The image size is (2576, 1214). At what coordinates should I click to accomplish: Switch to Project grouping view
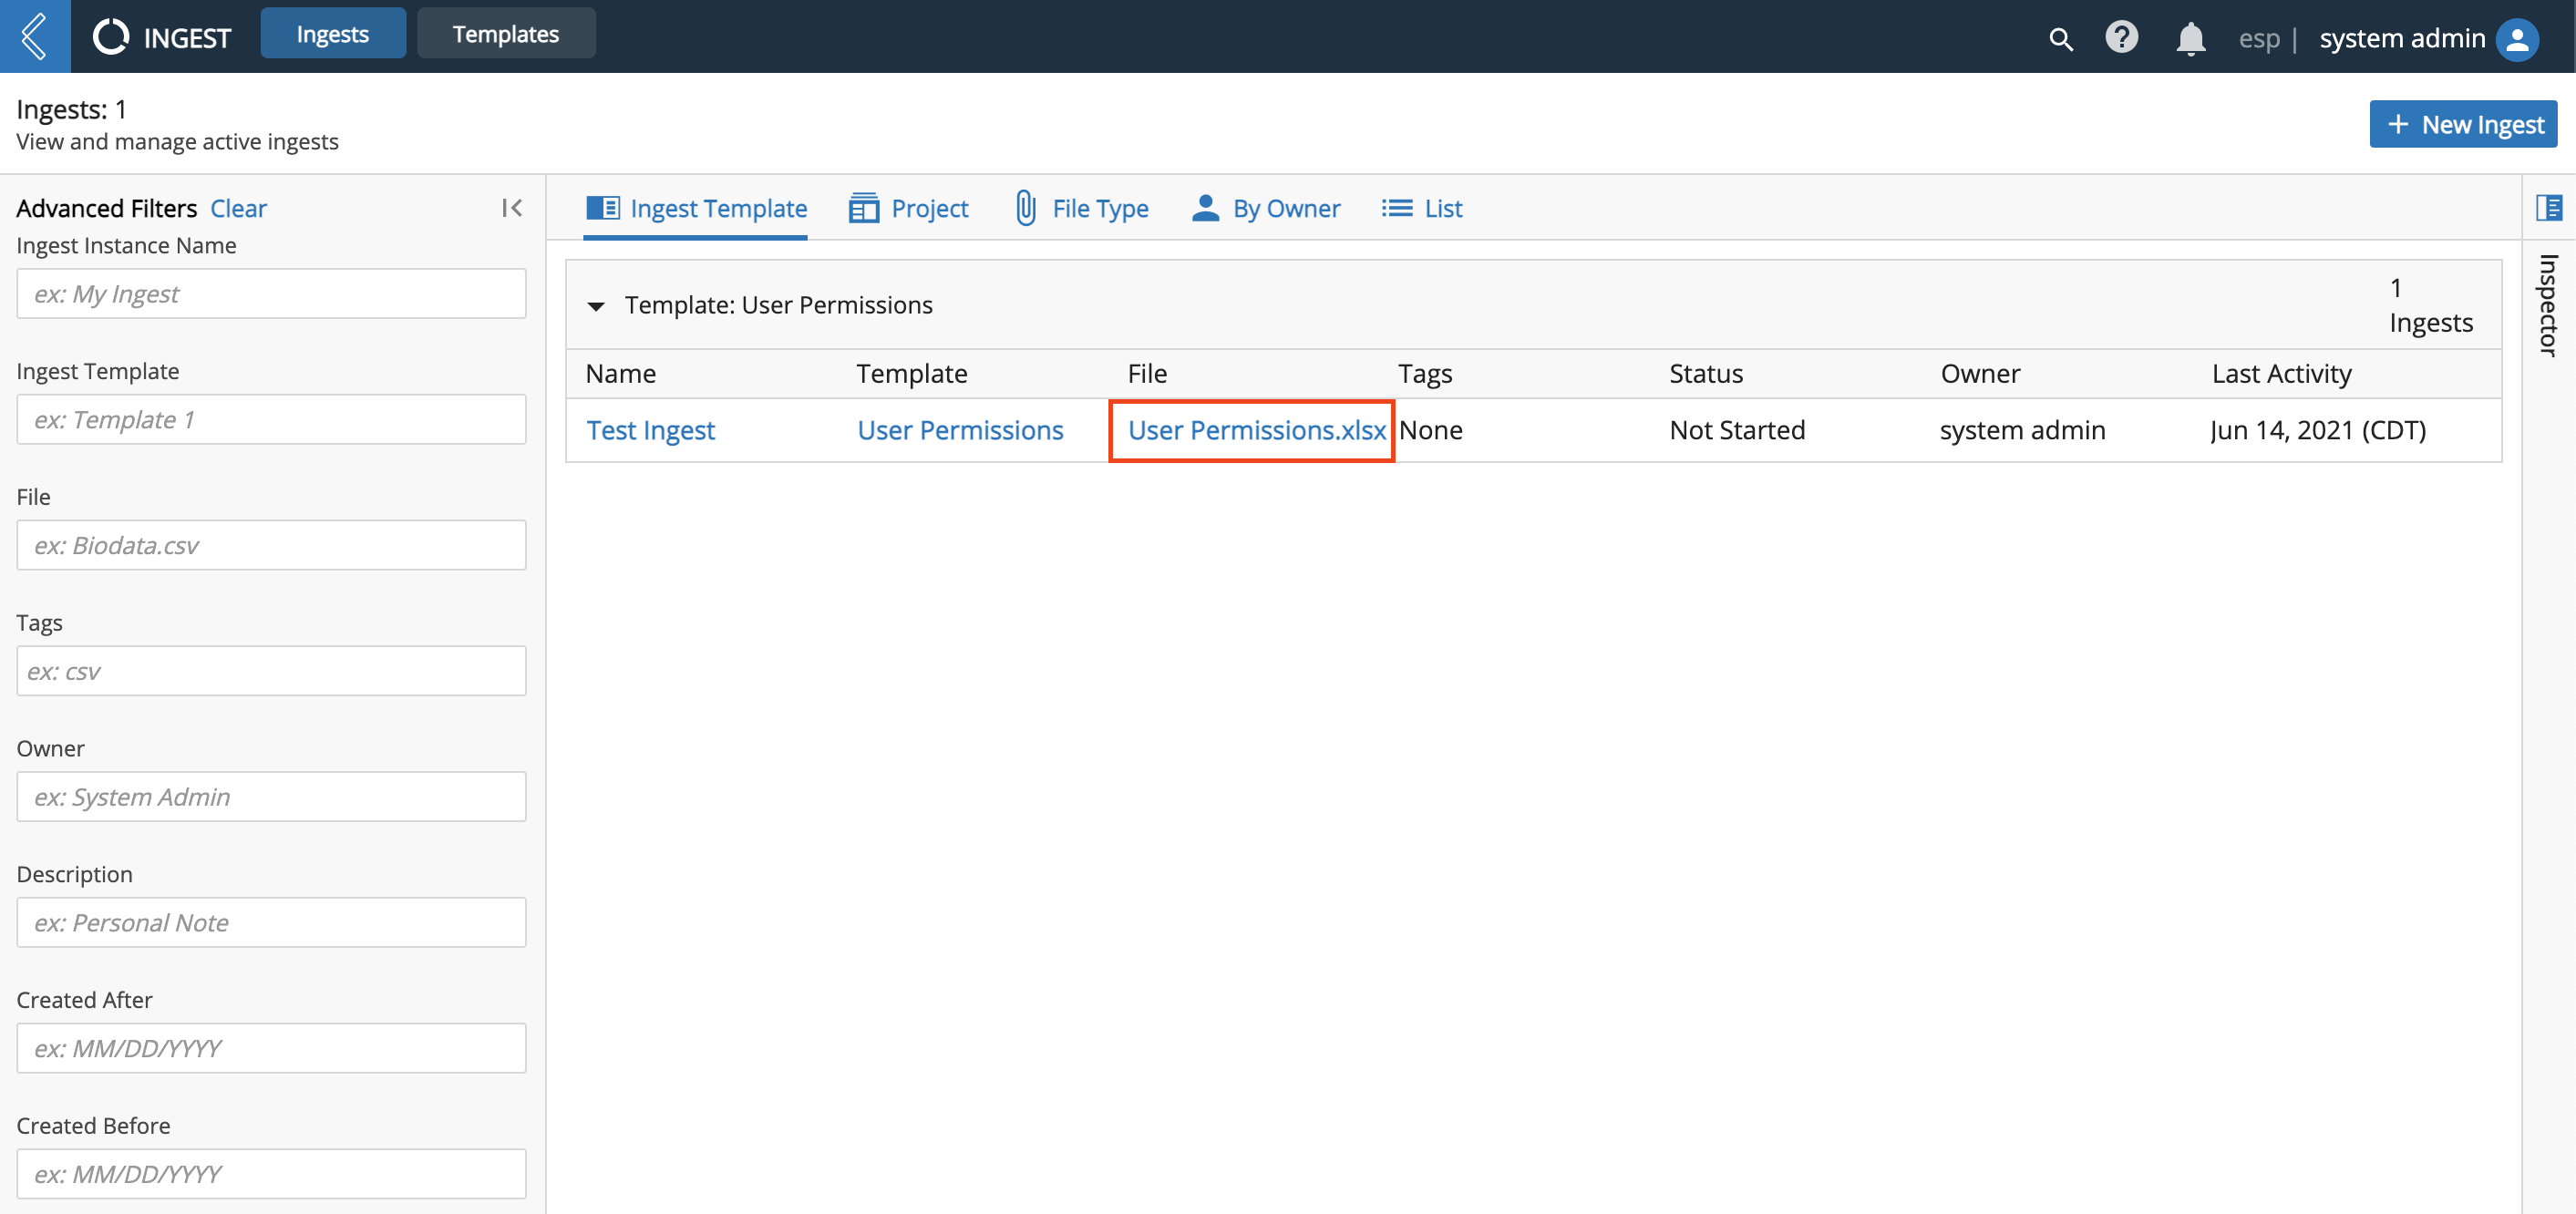tap(908, 208)
